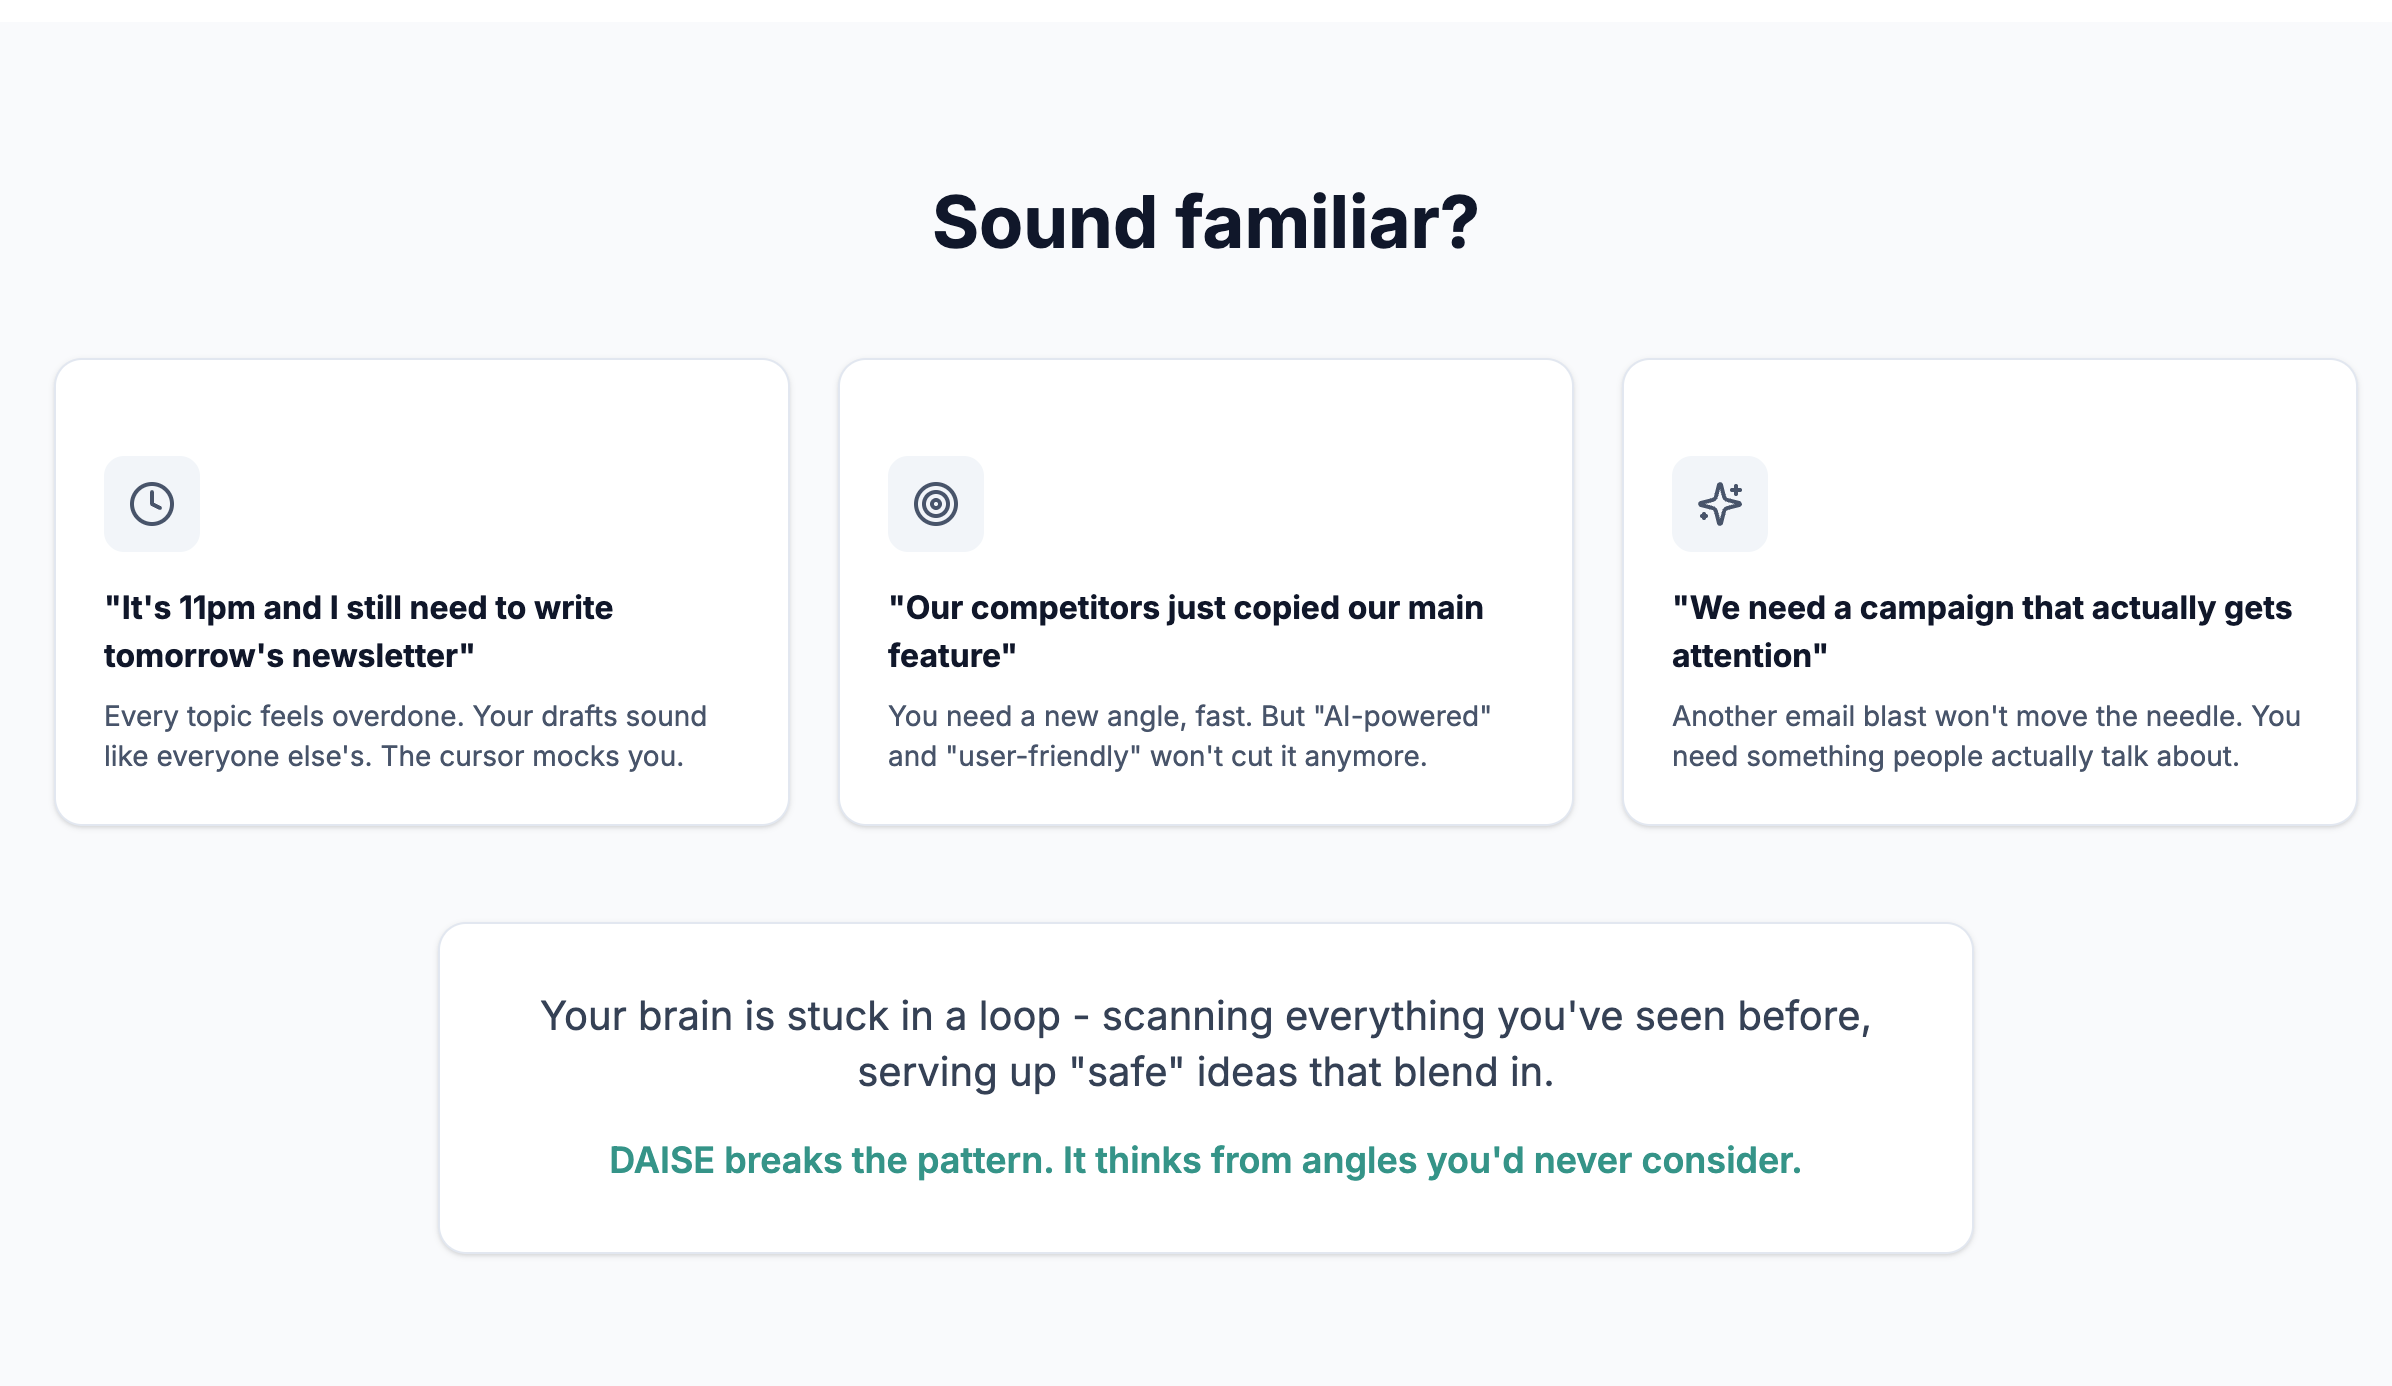Click the quoted word "safe" in bottom box

pos(1126,1072)
